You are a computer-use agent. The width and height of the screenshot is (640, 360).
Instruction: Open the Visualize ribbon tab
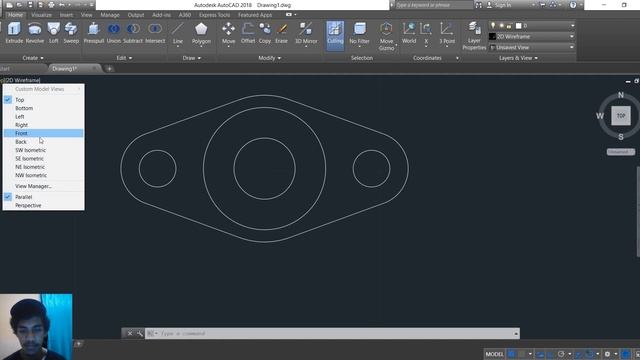(42, 15)
